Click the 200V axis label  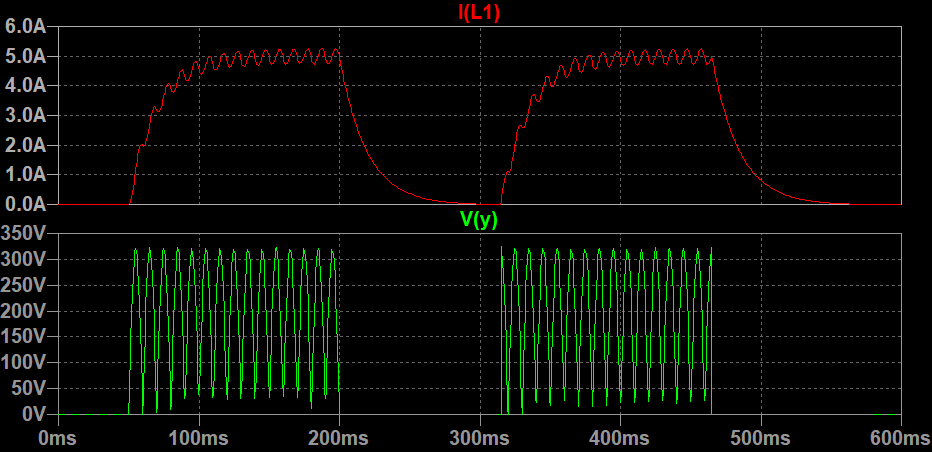pyautogui.click(x=23, y=311)
